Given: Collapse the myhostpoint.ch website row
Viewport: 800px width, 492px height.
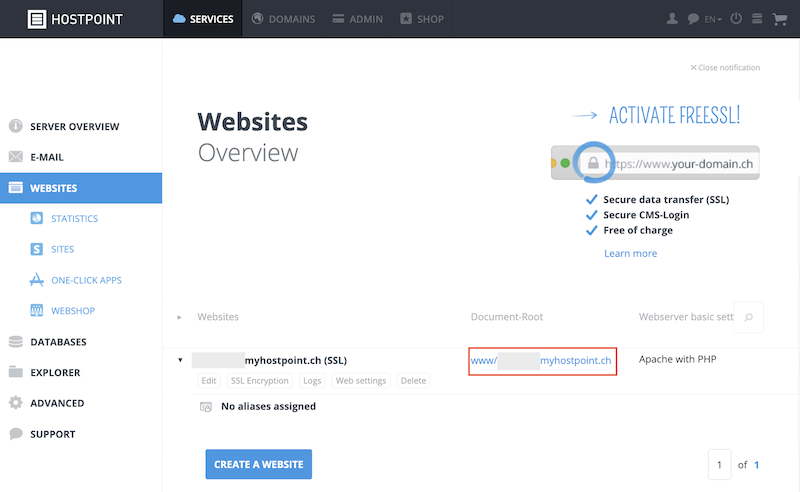Looking at the screenshot, I should pos(180,360).
